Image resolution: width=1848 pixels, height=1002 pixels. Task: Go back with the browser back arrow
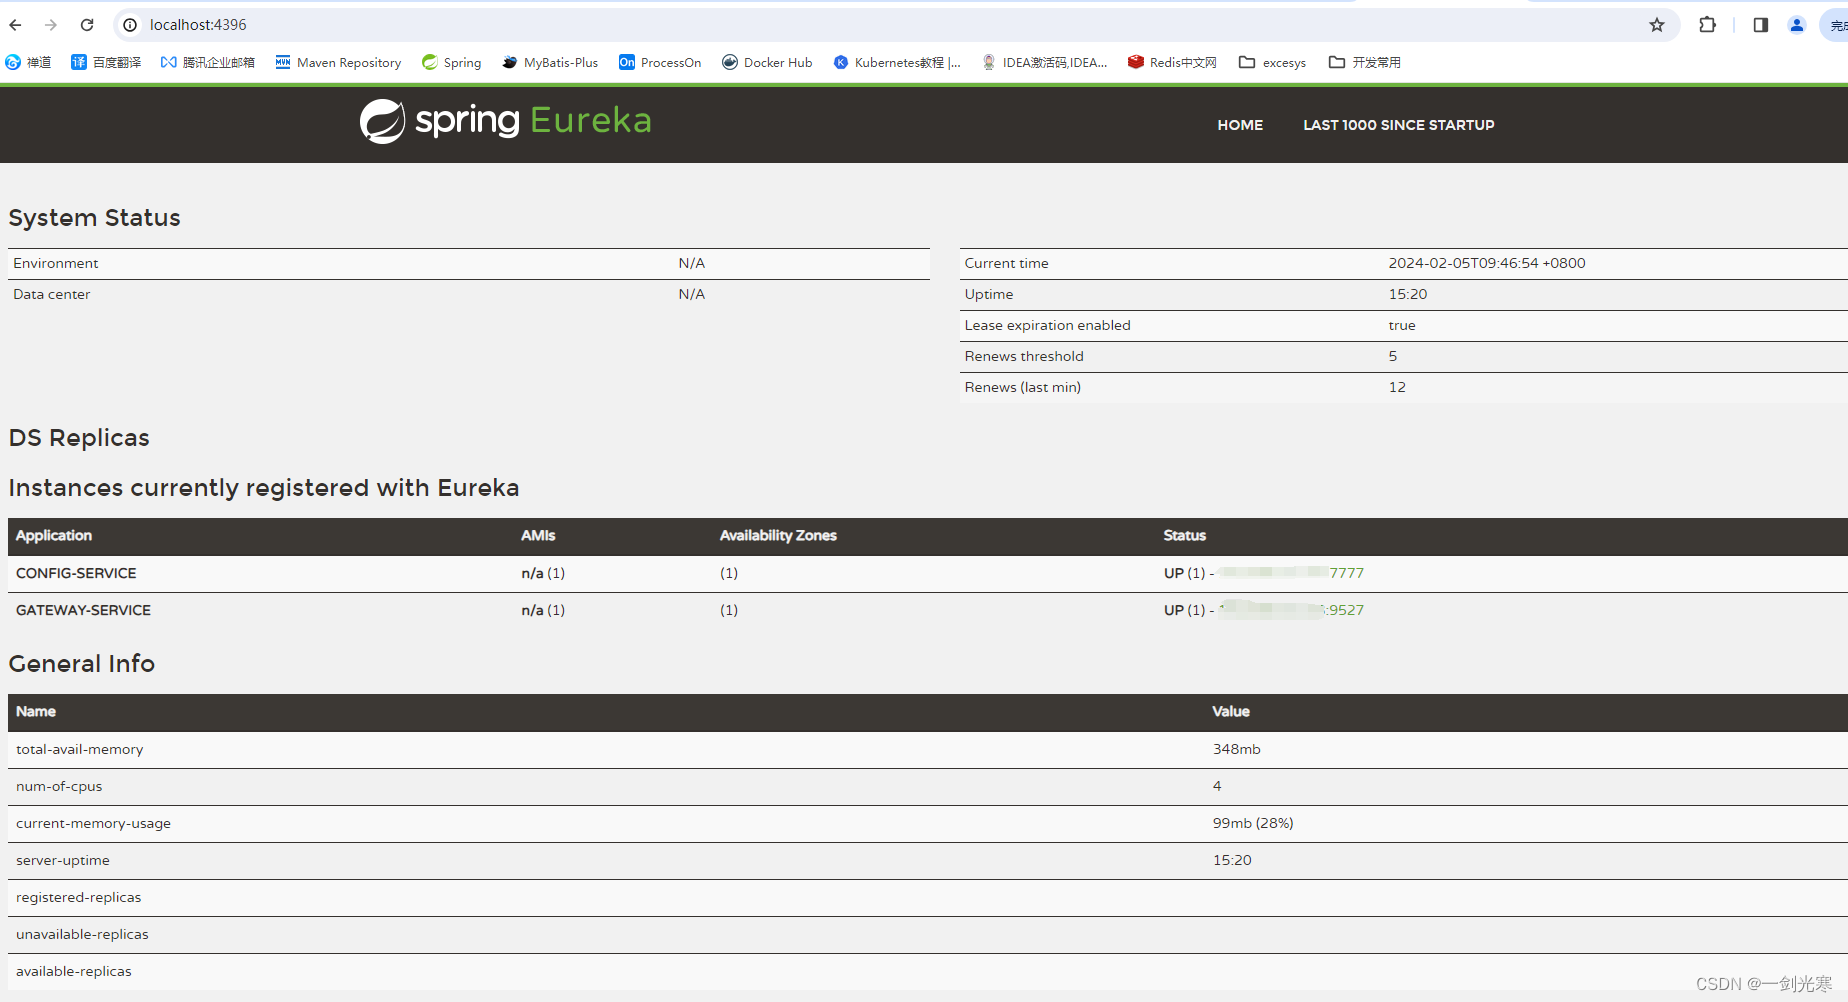(x=15, y=25)
